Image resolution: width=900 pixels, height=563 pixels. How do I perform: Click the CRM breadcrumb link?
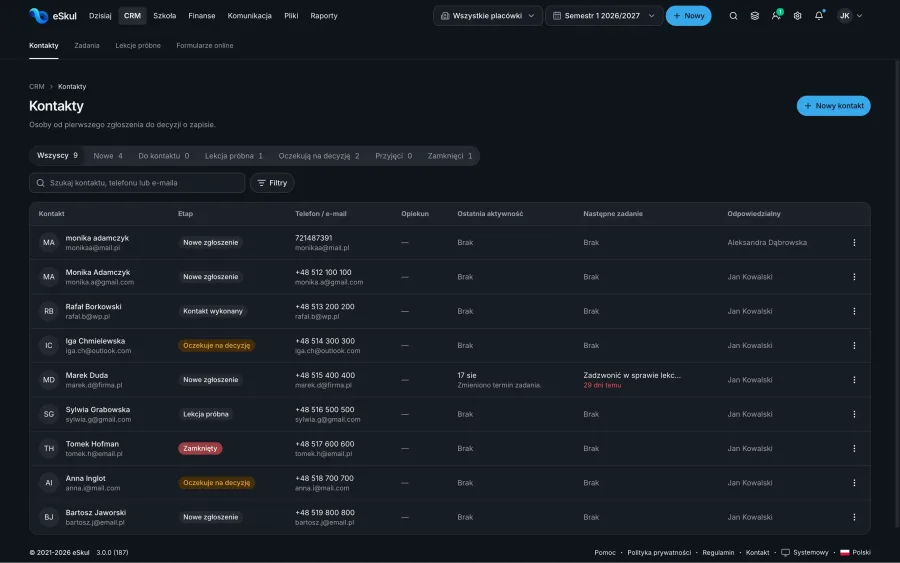(x=37, y=87)
